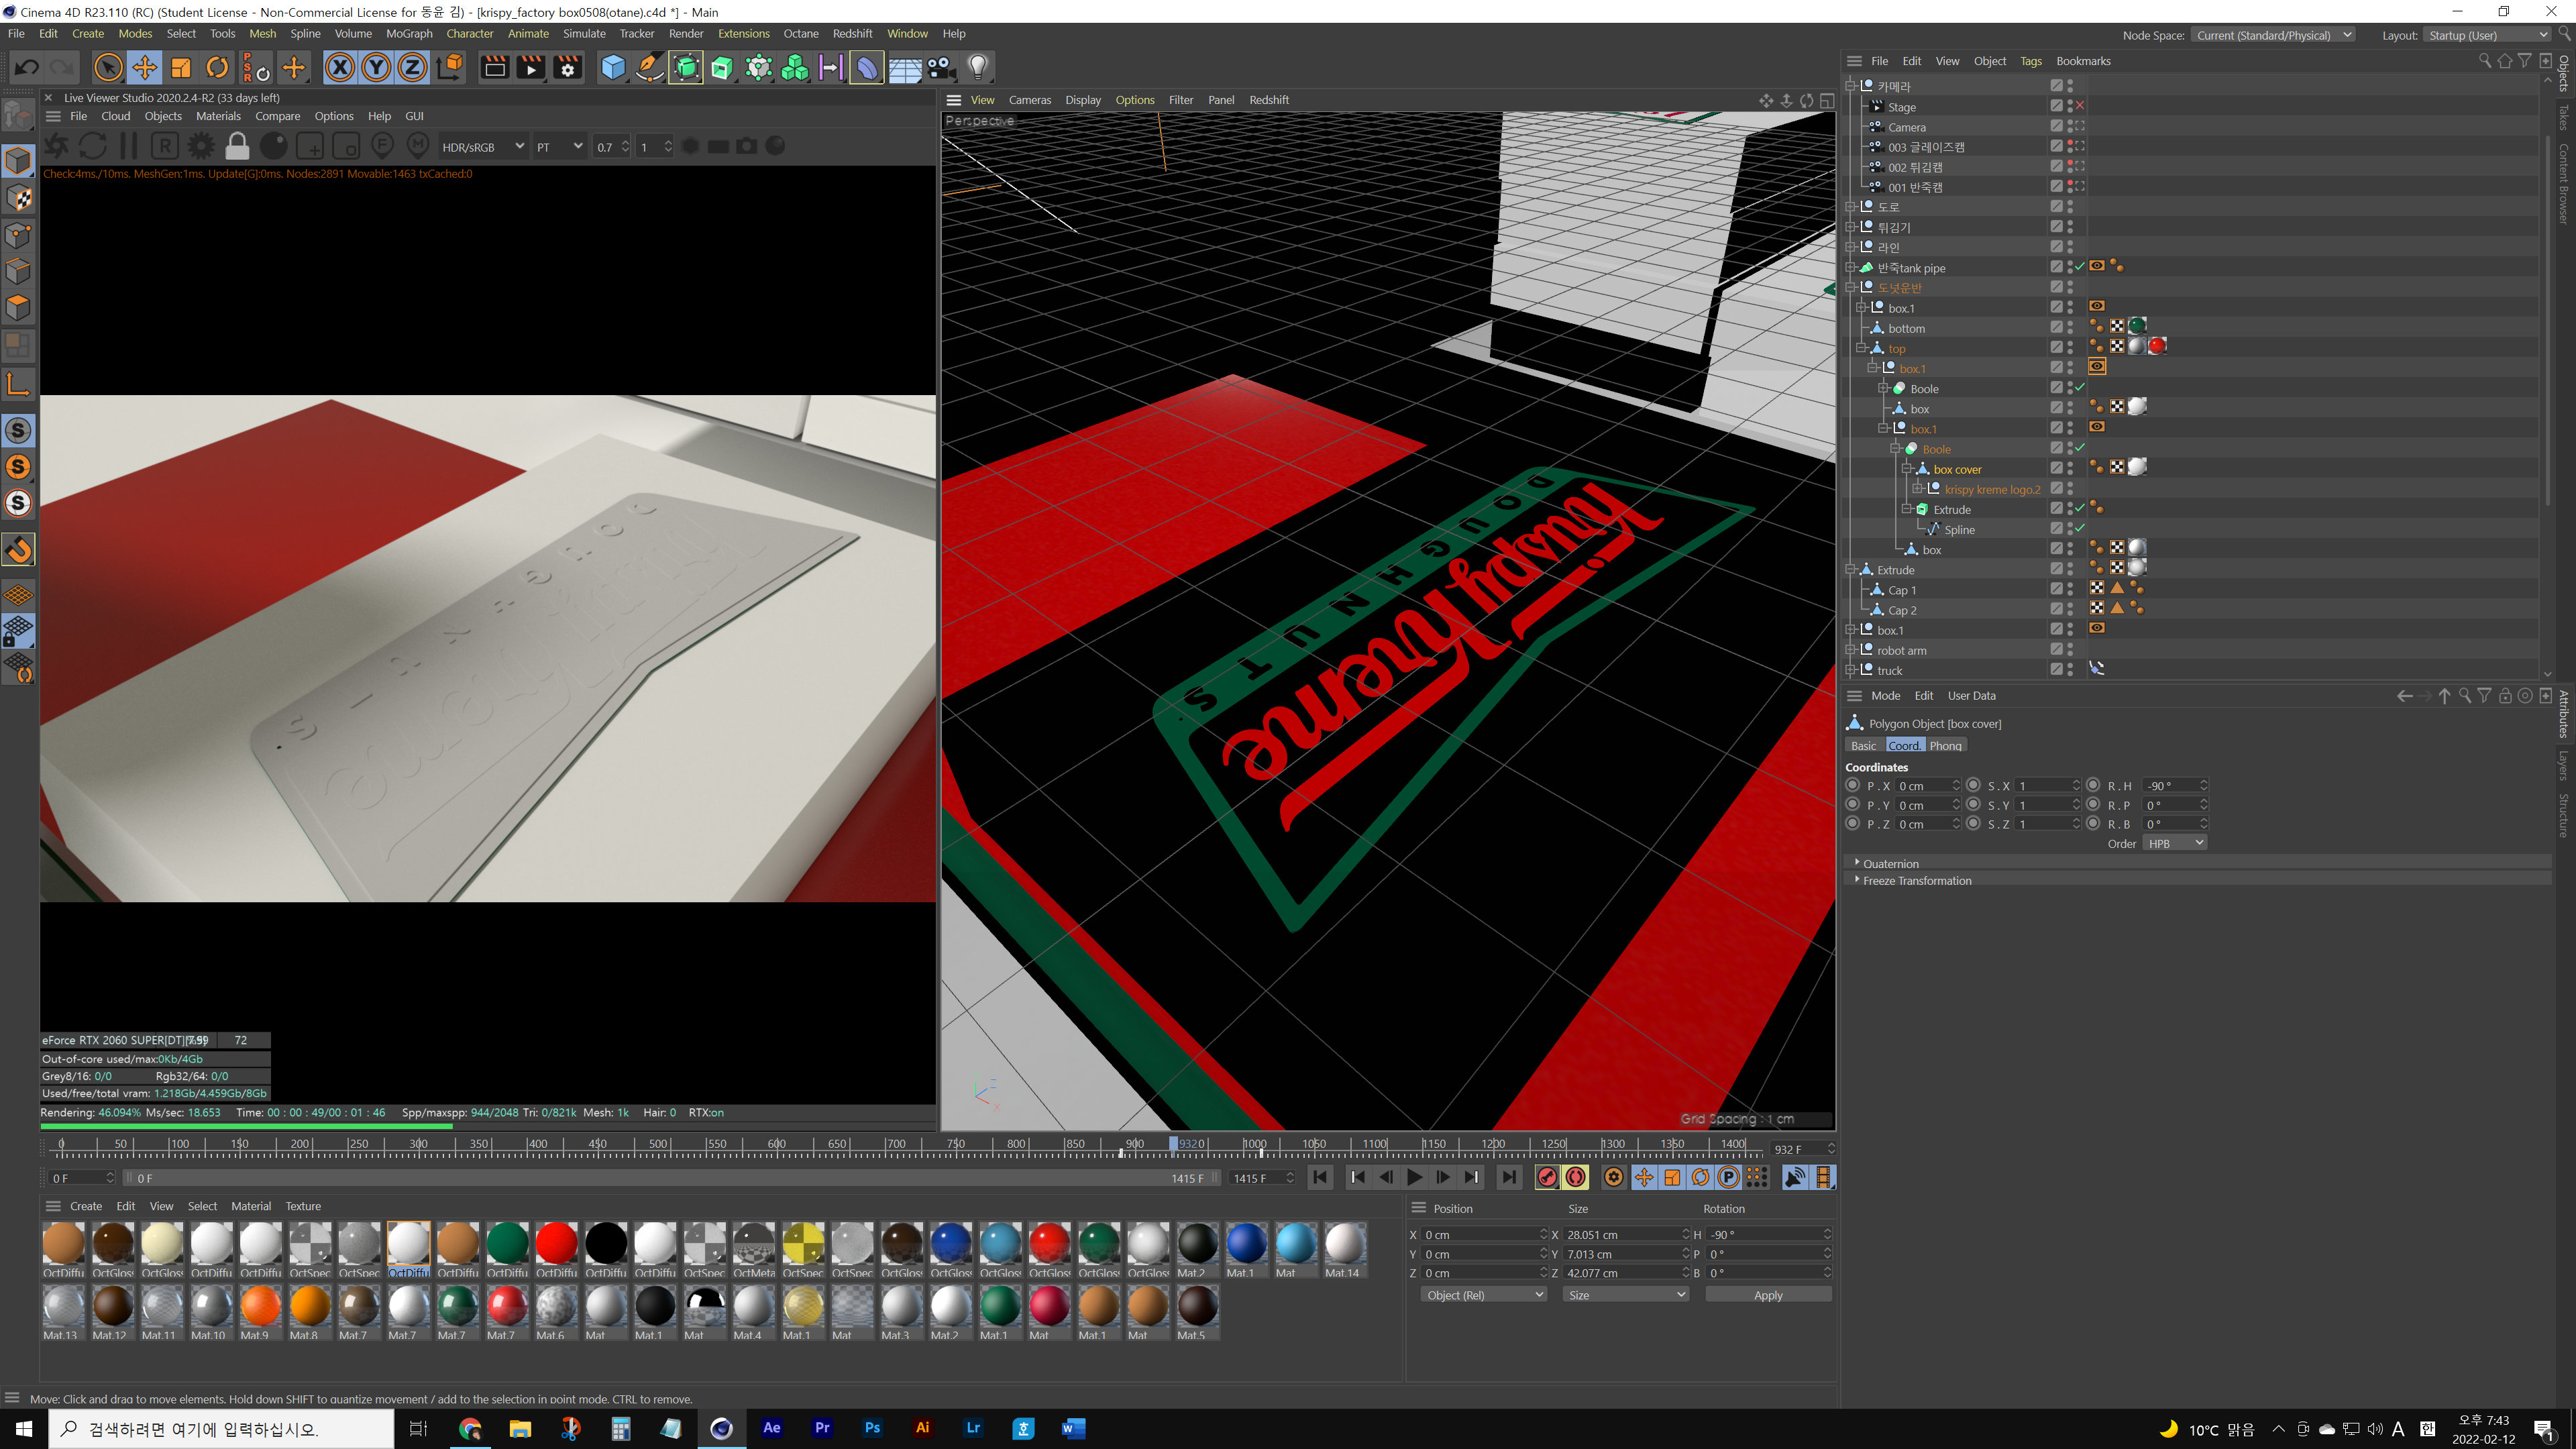The width and height of the screenshot is (2576, 1449).
Task: Open Octane settings gear icon
Action: tap(201, 146)
